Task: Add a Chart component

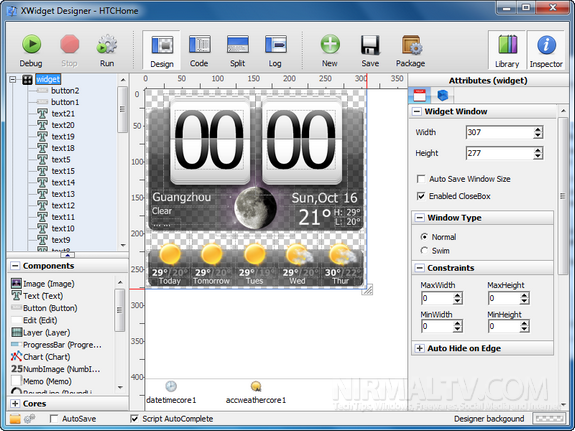Action: pos(41,357)
